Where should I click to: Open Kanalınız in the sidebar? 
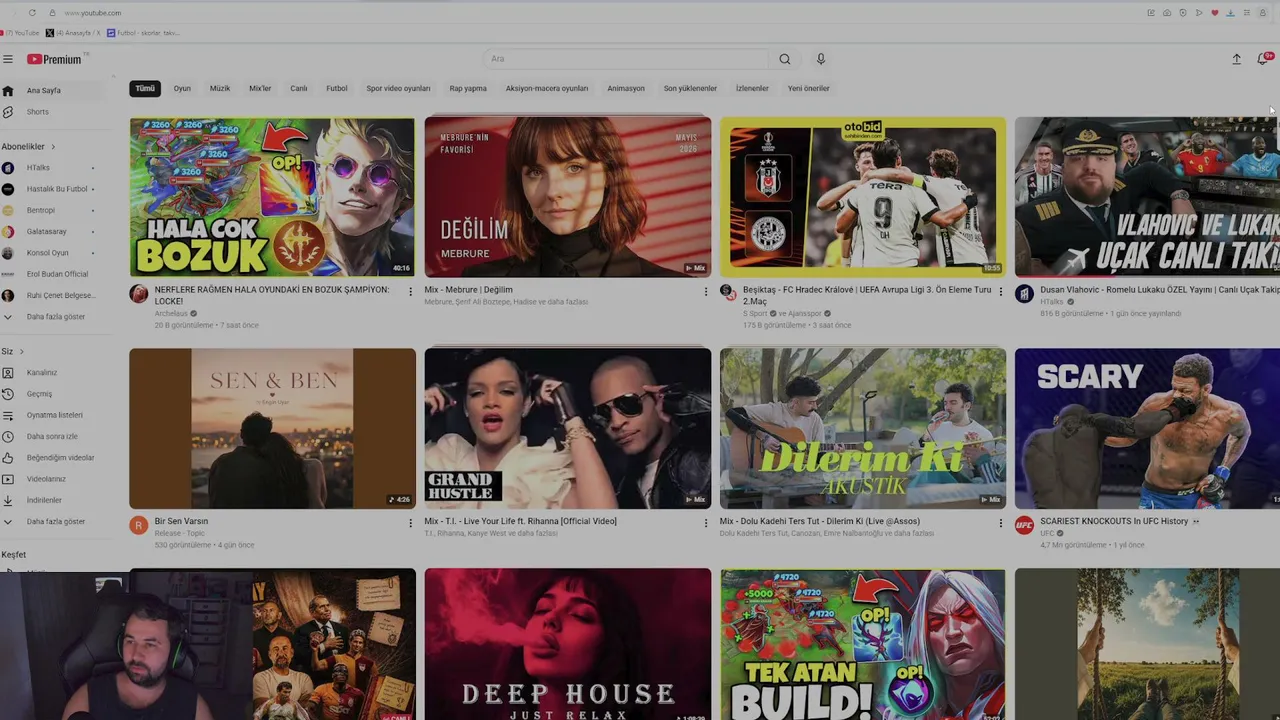tap(52, 373)
